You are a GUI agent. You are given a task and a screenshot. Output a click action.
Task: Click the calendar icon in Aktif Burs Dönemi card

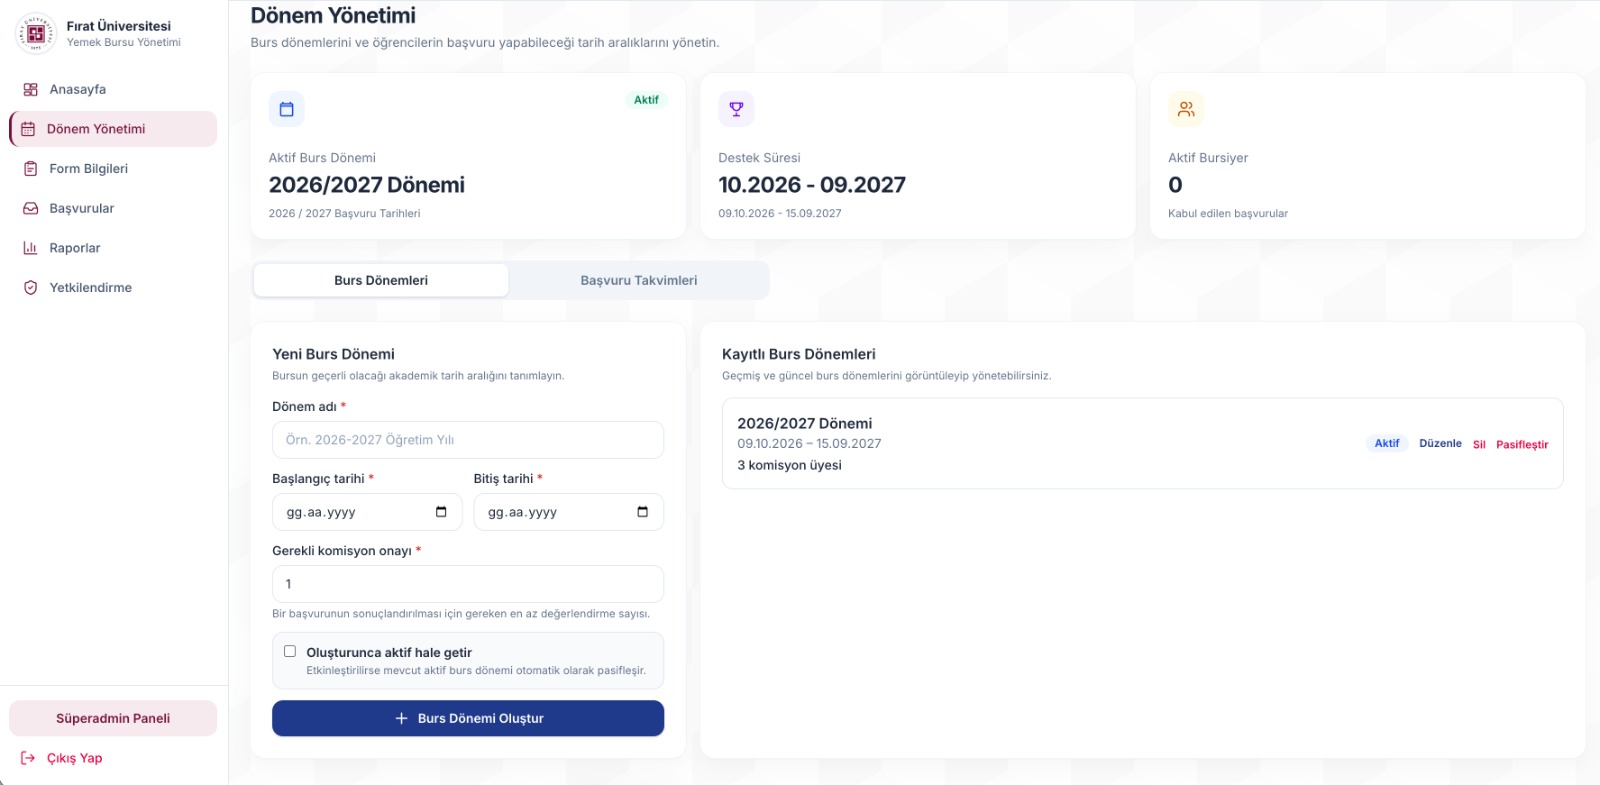[286, 109]
